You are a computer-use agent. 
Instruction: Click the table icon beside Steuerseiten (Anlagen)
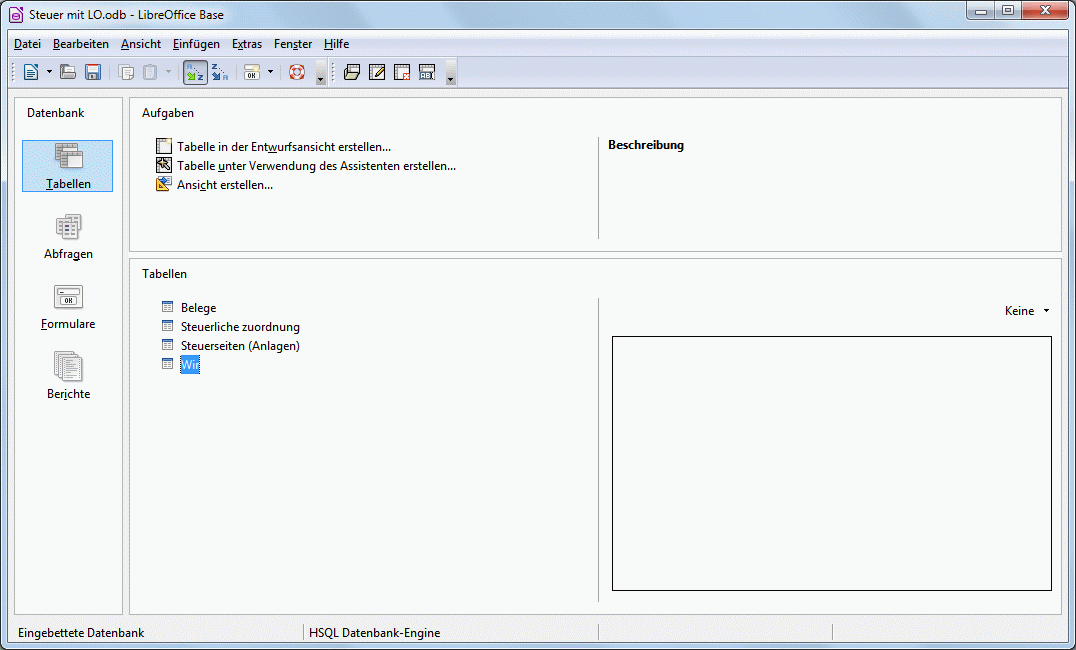coord(167,345)
